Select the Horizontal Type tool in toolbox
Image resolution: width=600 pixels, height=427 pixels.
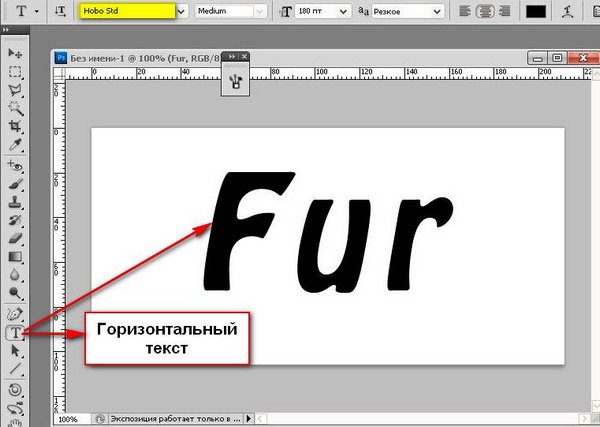click(x=15, y=333)
